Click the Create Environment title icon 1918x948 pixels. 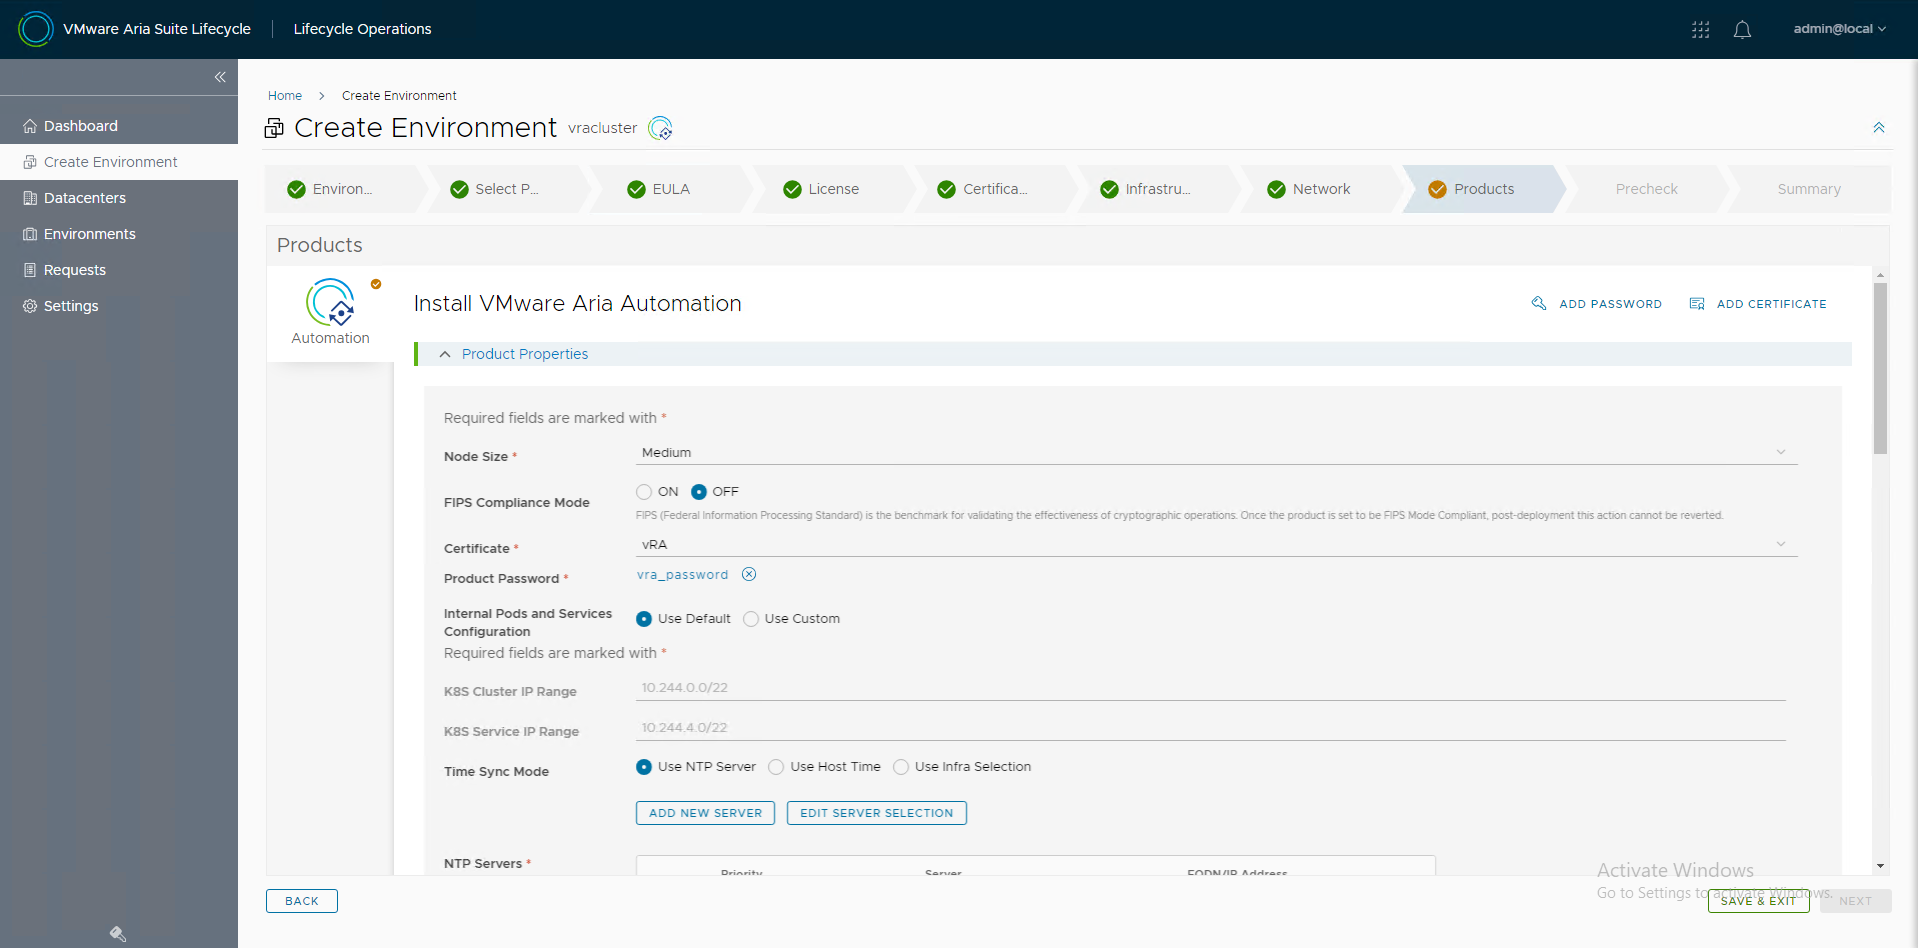coord(274,128)
